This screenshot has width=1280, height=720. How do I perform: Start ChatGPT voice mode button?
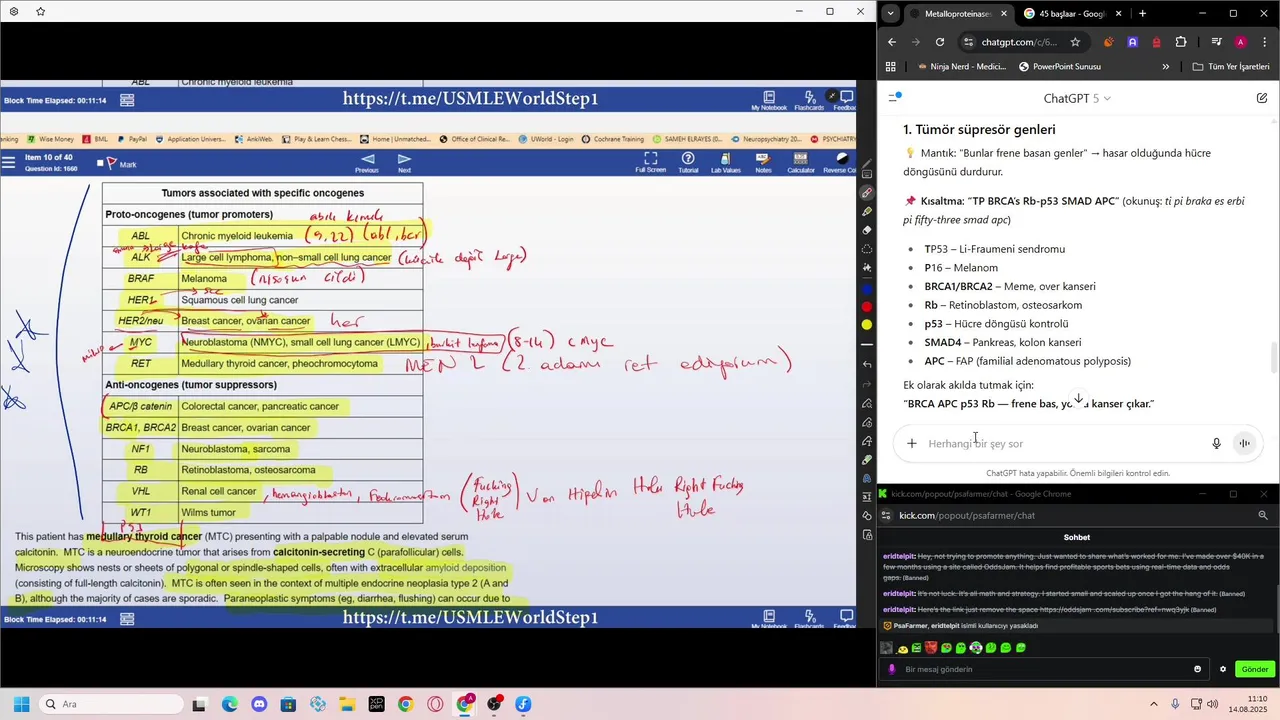tap(1245, 443)
